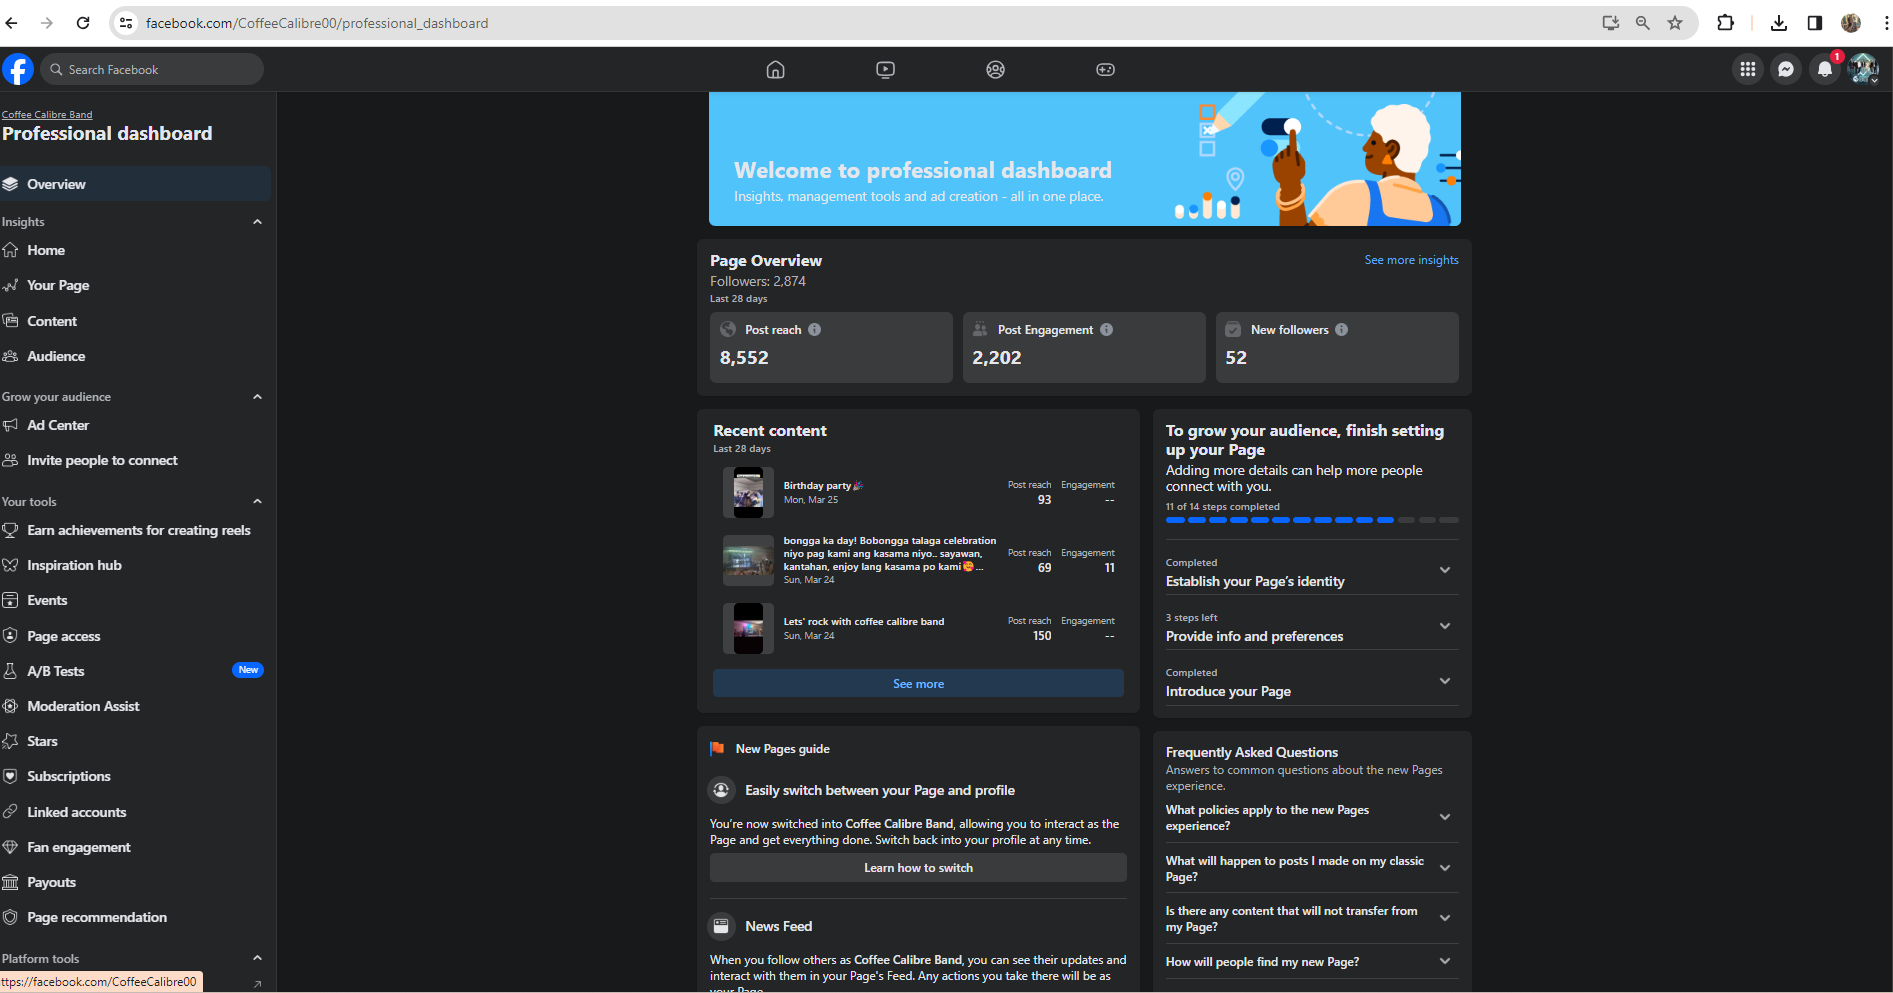The width and height of the screenshot is (1893, 993).
Task: Click the New followers info icon
Action: coord(1342,330)
